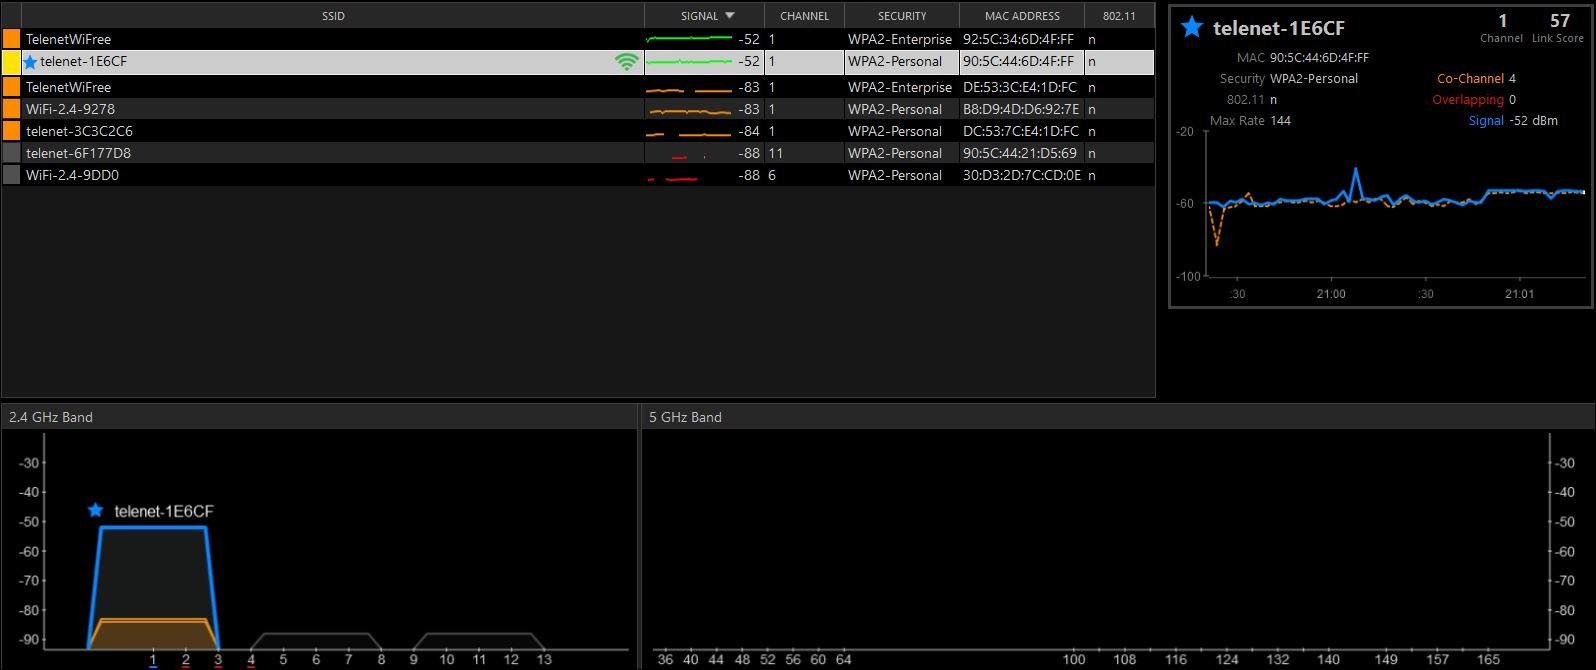Click the Co-Channel 4 label in details panel

(1476, 78)
